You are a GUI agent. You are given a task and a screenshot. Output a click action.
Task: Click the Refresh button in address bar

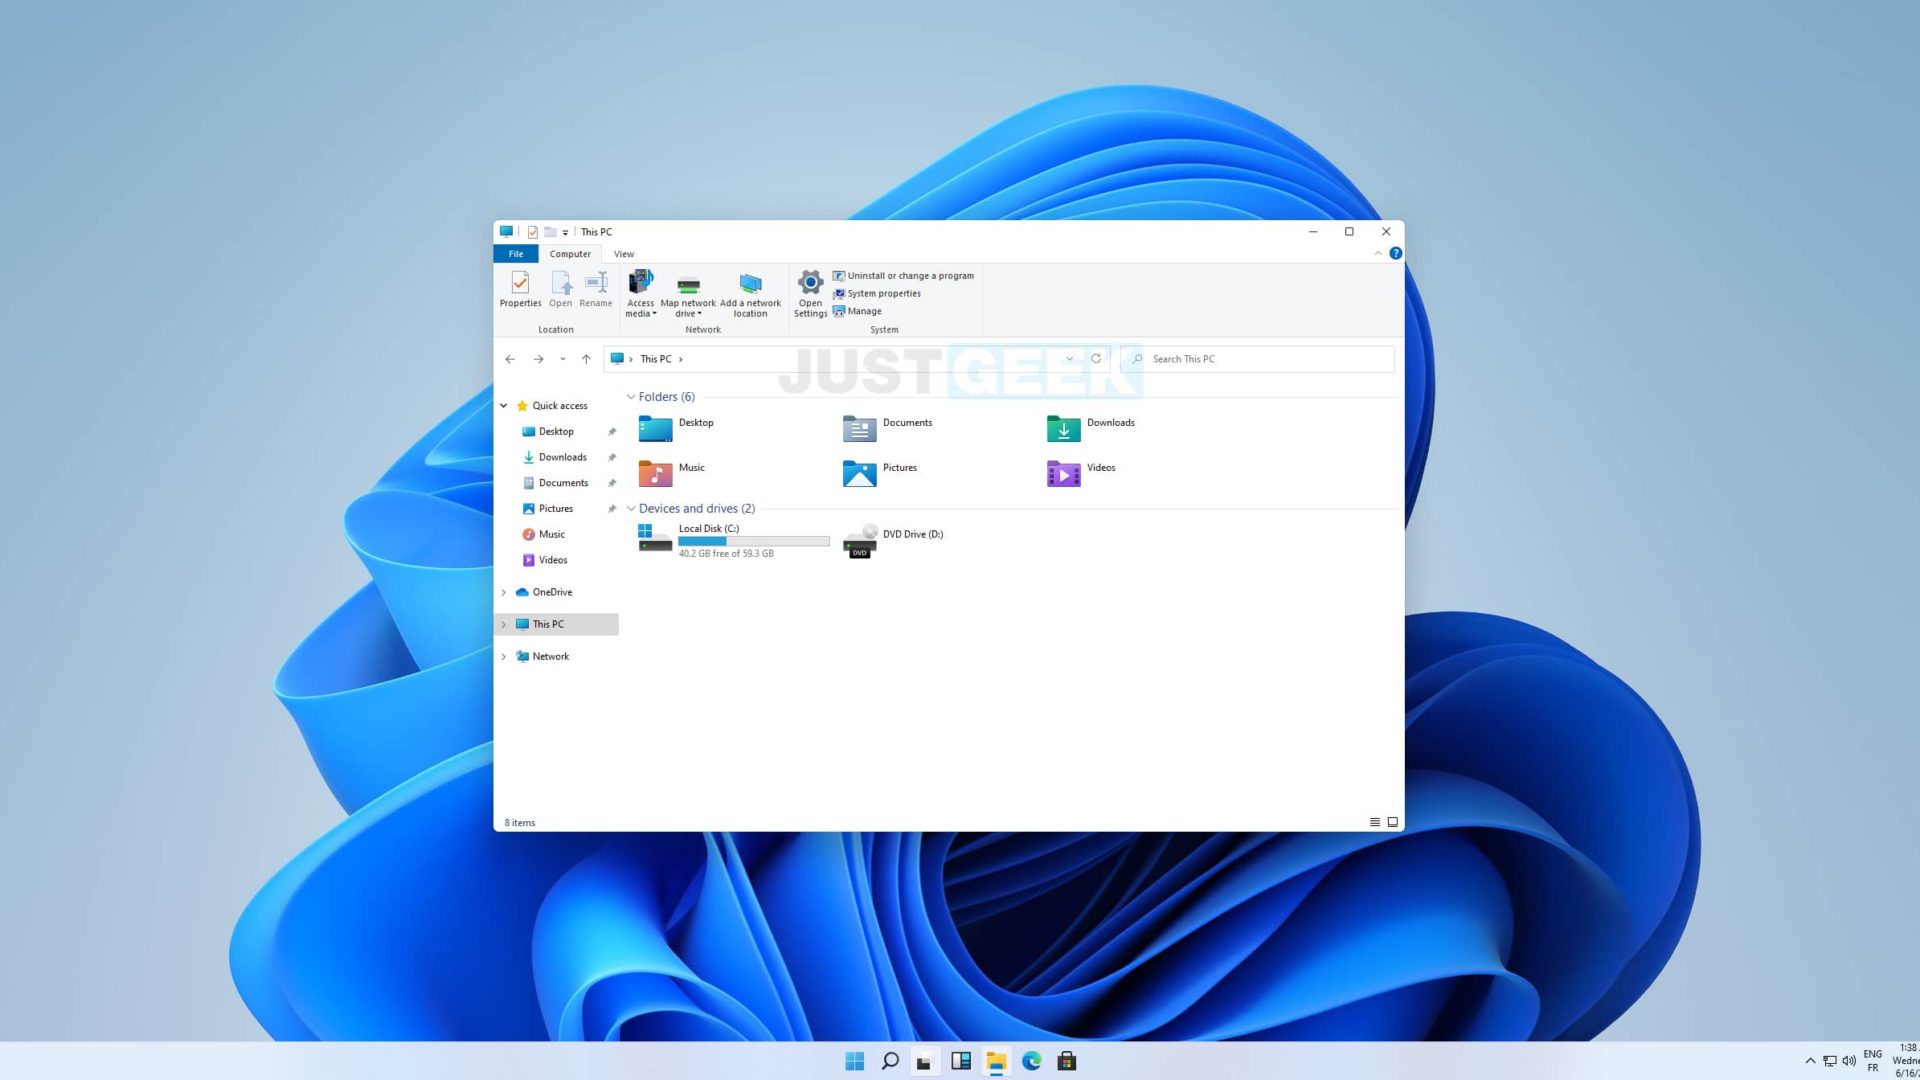point(1096,359)
